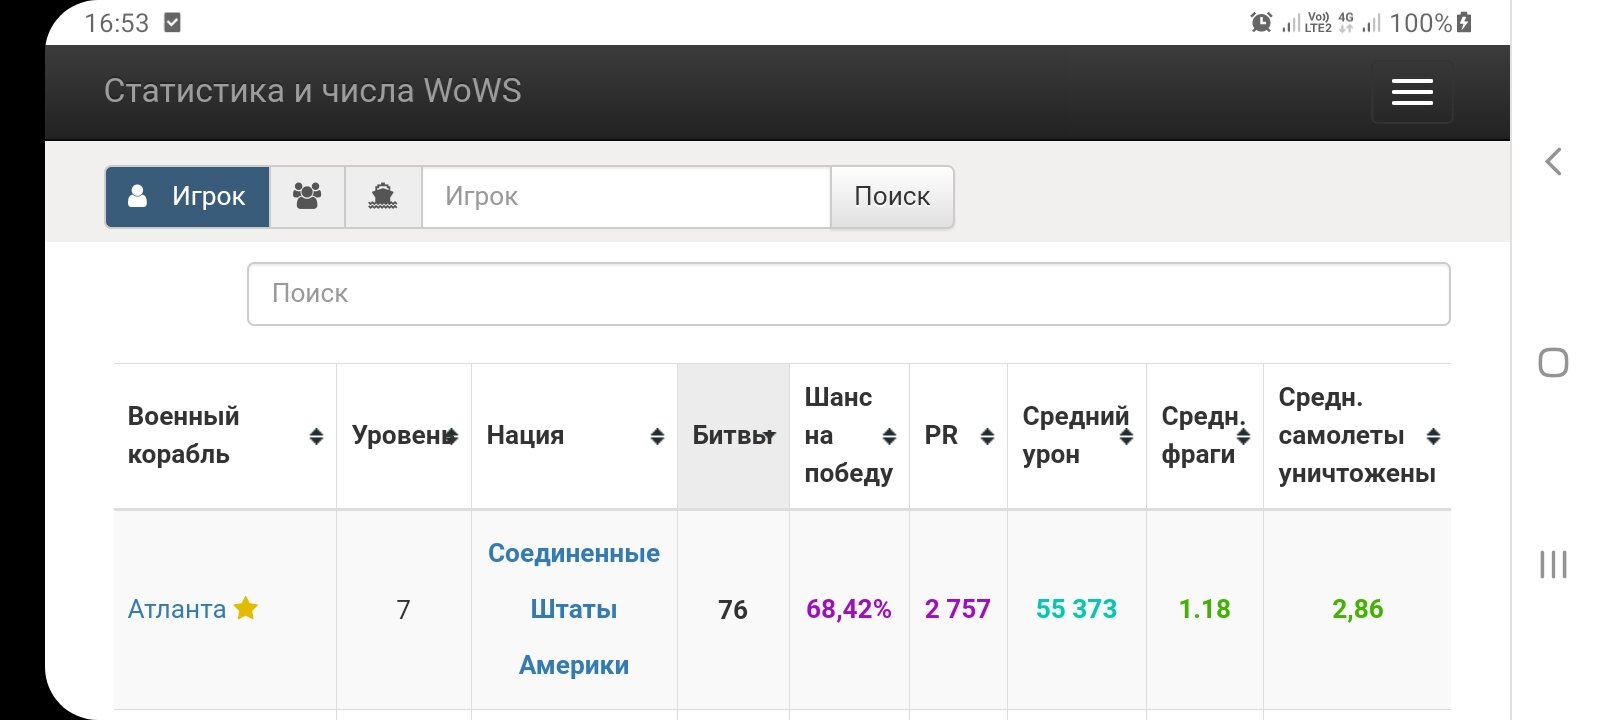Switch to warship search ship icon

[x=383, y=197]
